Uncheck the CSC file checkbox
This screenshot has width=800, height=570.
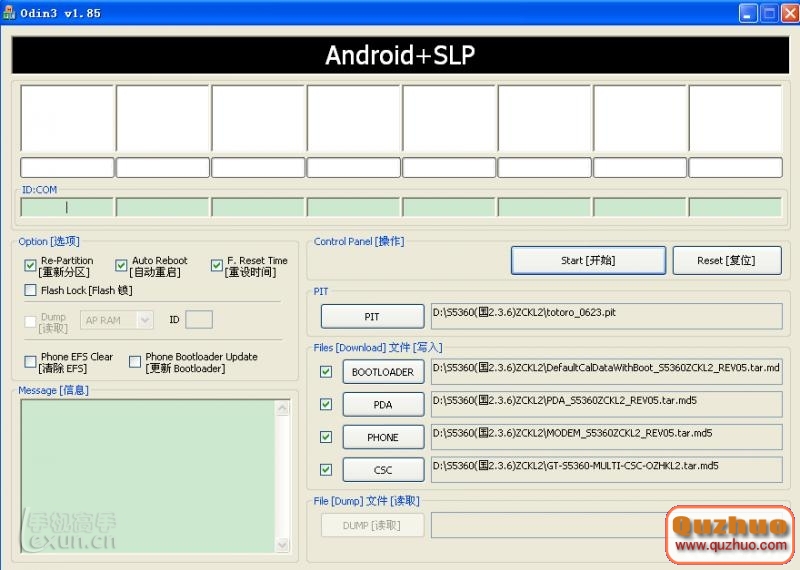point(326,469)
